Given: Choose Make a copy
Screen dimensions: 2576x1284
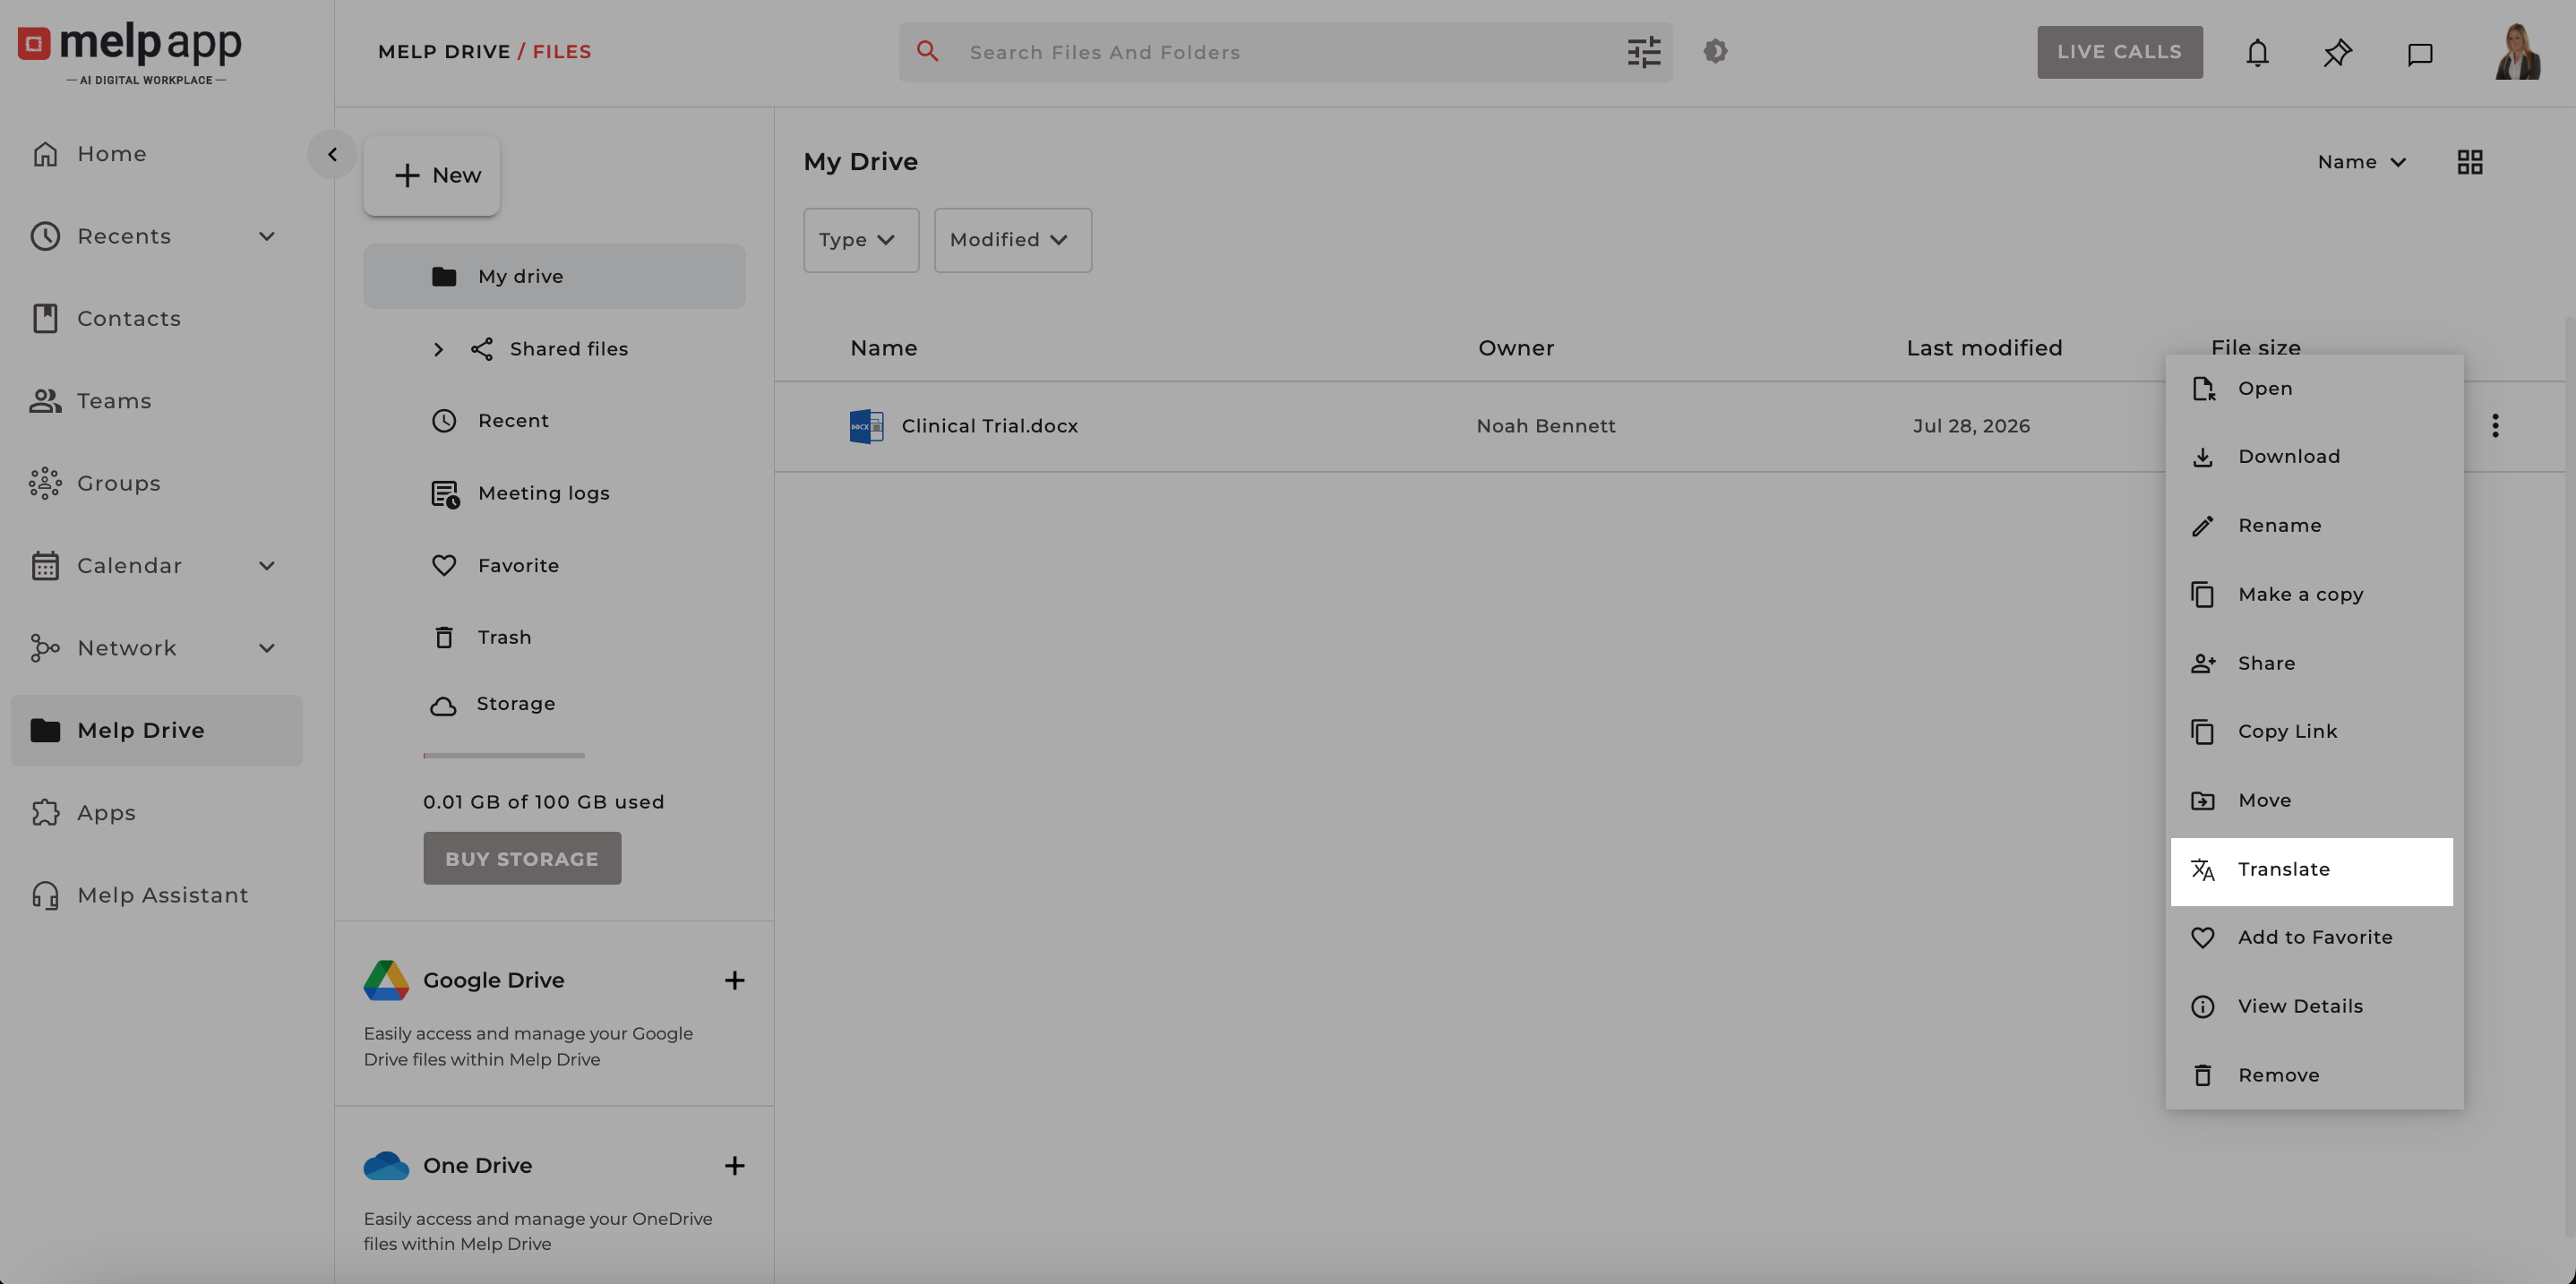Looking at the screenshot, I should click(x=2312, y=595).
